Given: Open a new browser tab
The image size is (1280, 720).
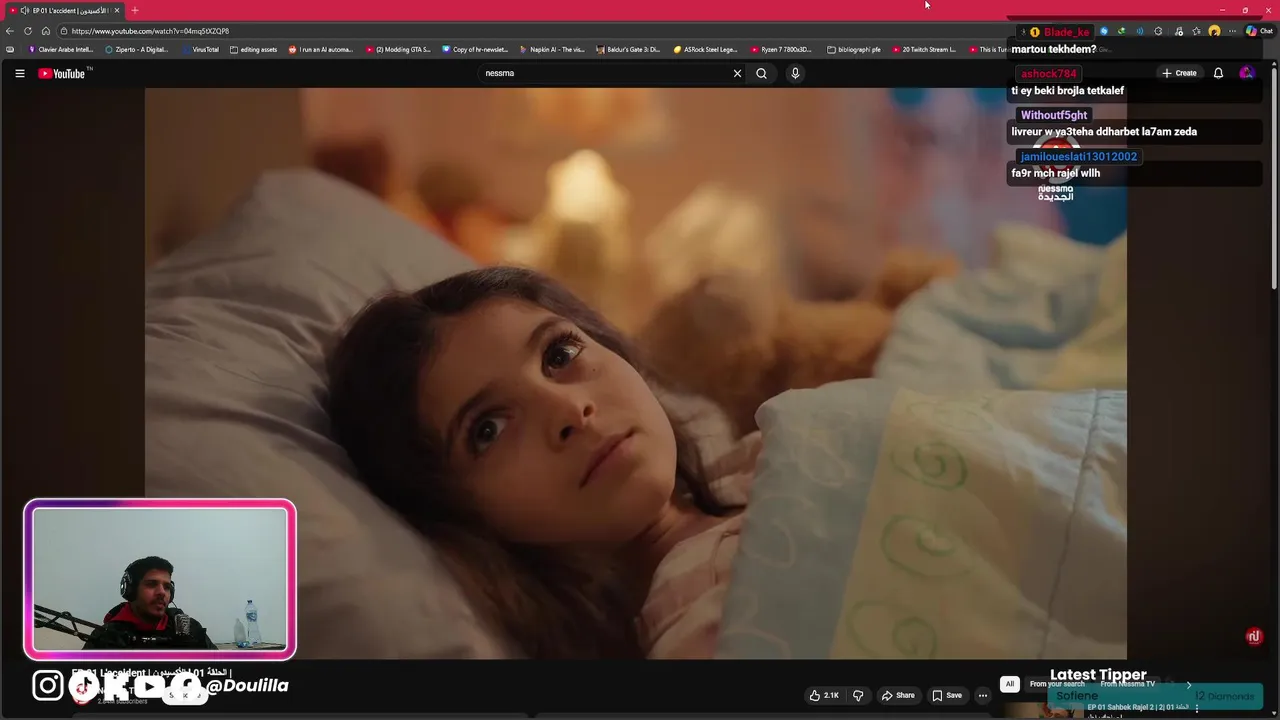Looking at the screenshot, I should pyautogui.click(x=135, y=10).
